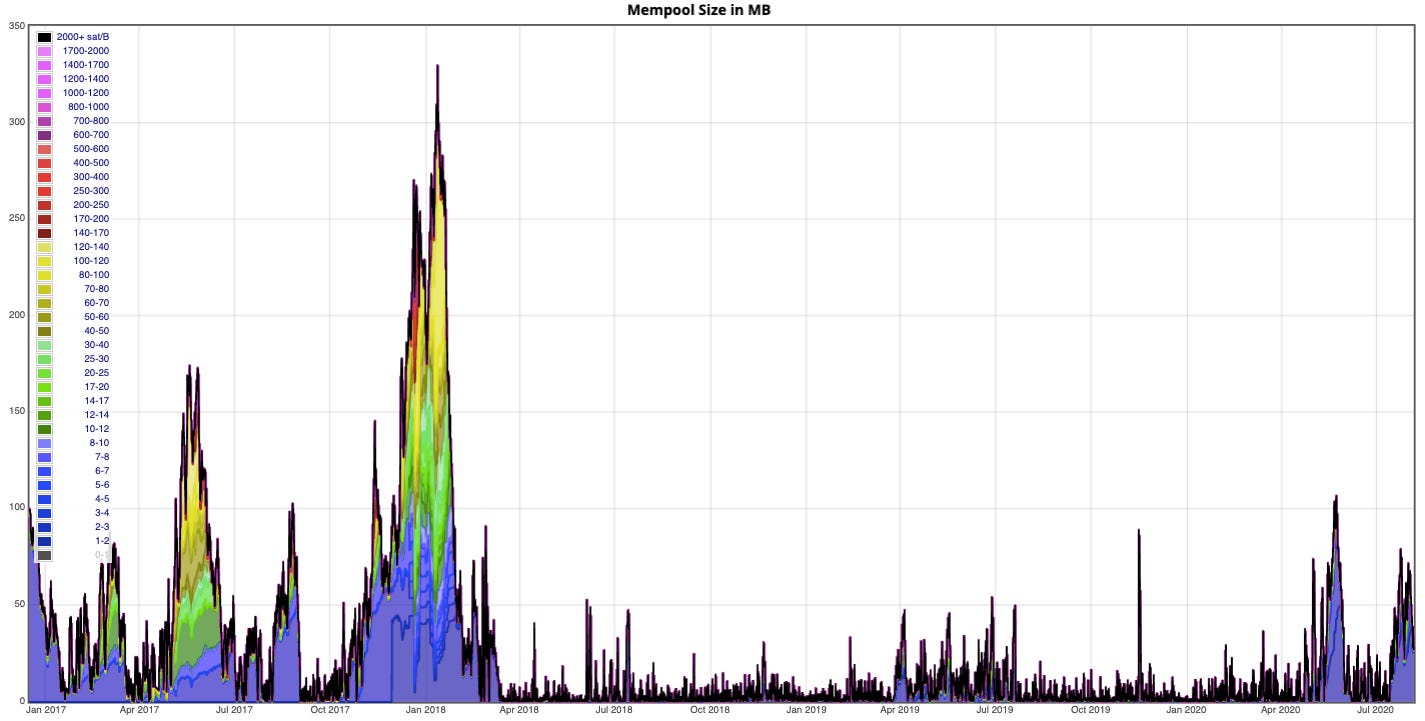This screenshot has height=721, width=1425.
Task: Click the 14-17 legend color swatch
Action: point(44,401)
